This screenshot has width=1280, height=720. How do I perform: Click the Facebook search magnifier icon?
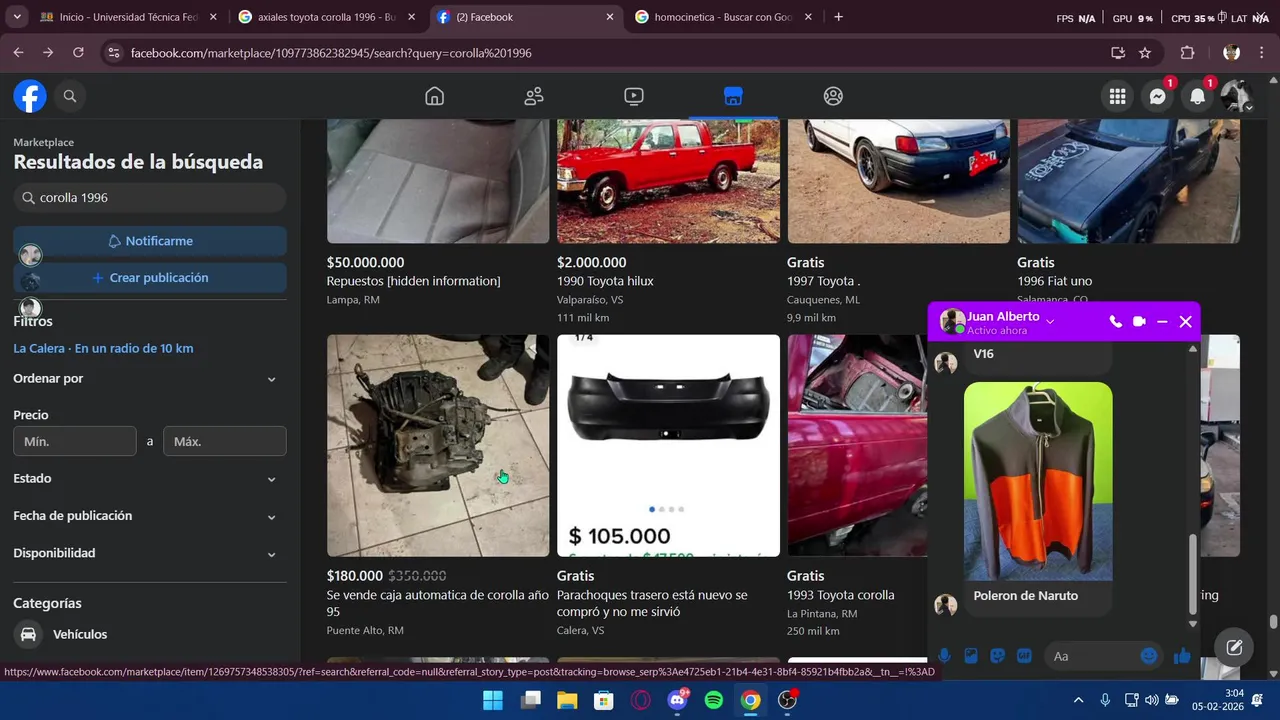coord(70,96)
